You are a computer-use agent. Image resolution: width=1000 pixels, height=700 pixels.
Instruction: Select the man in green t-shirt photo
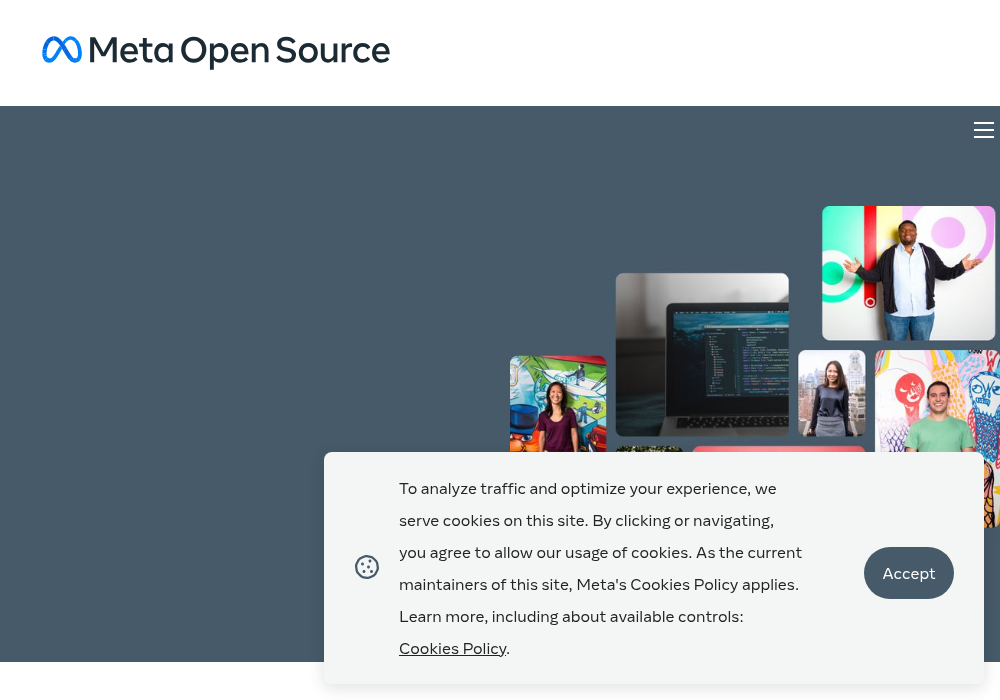(938, 401)
